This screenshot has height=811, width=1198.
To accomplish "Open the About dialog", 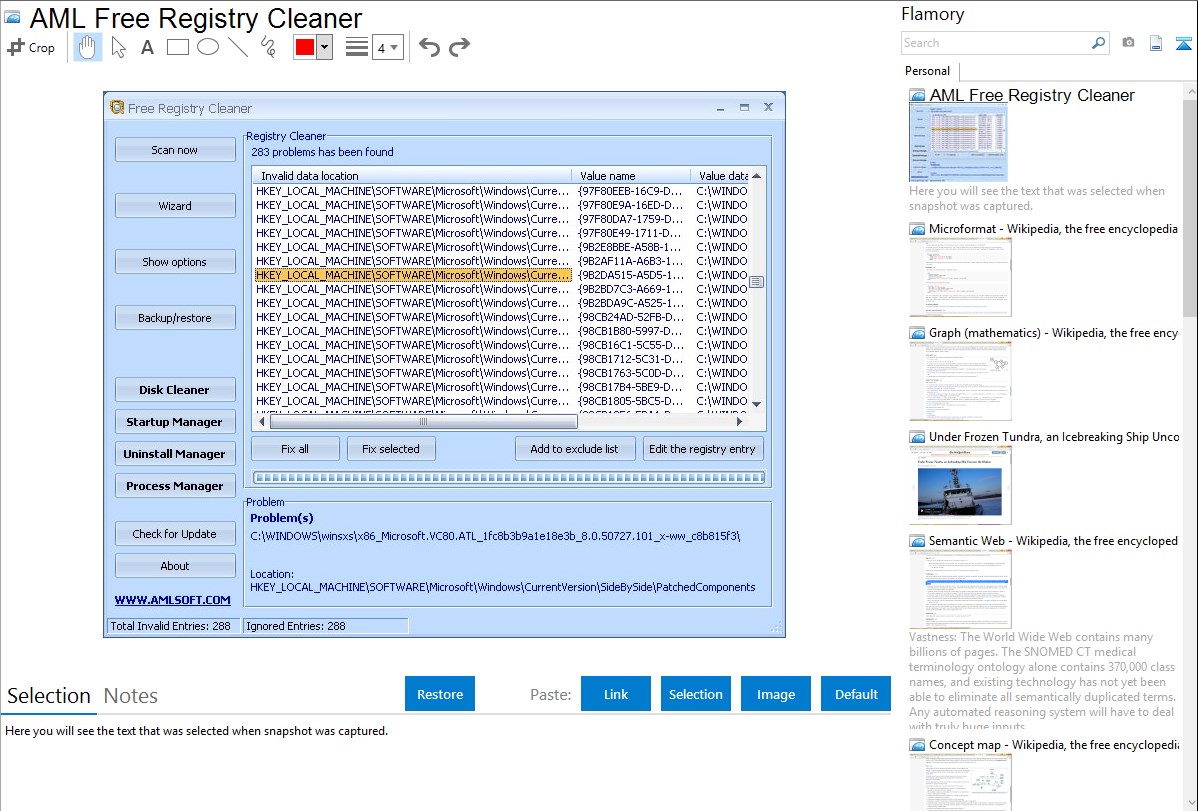I will 175,566.
